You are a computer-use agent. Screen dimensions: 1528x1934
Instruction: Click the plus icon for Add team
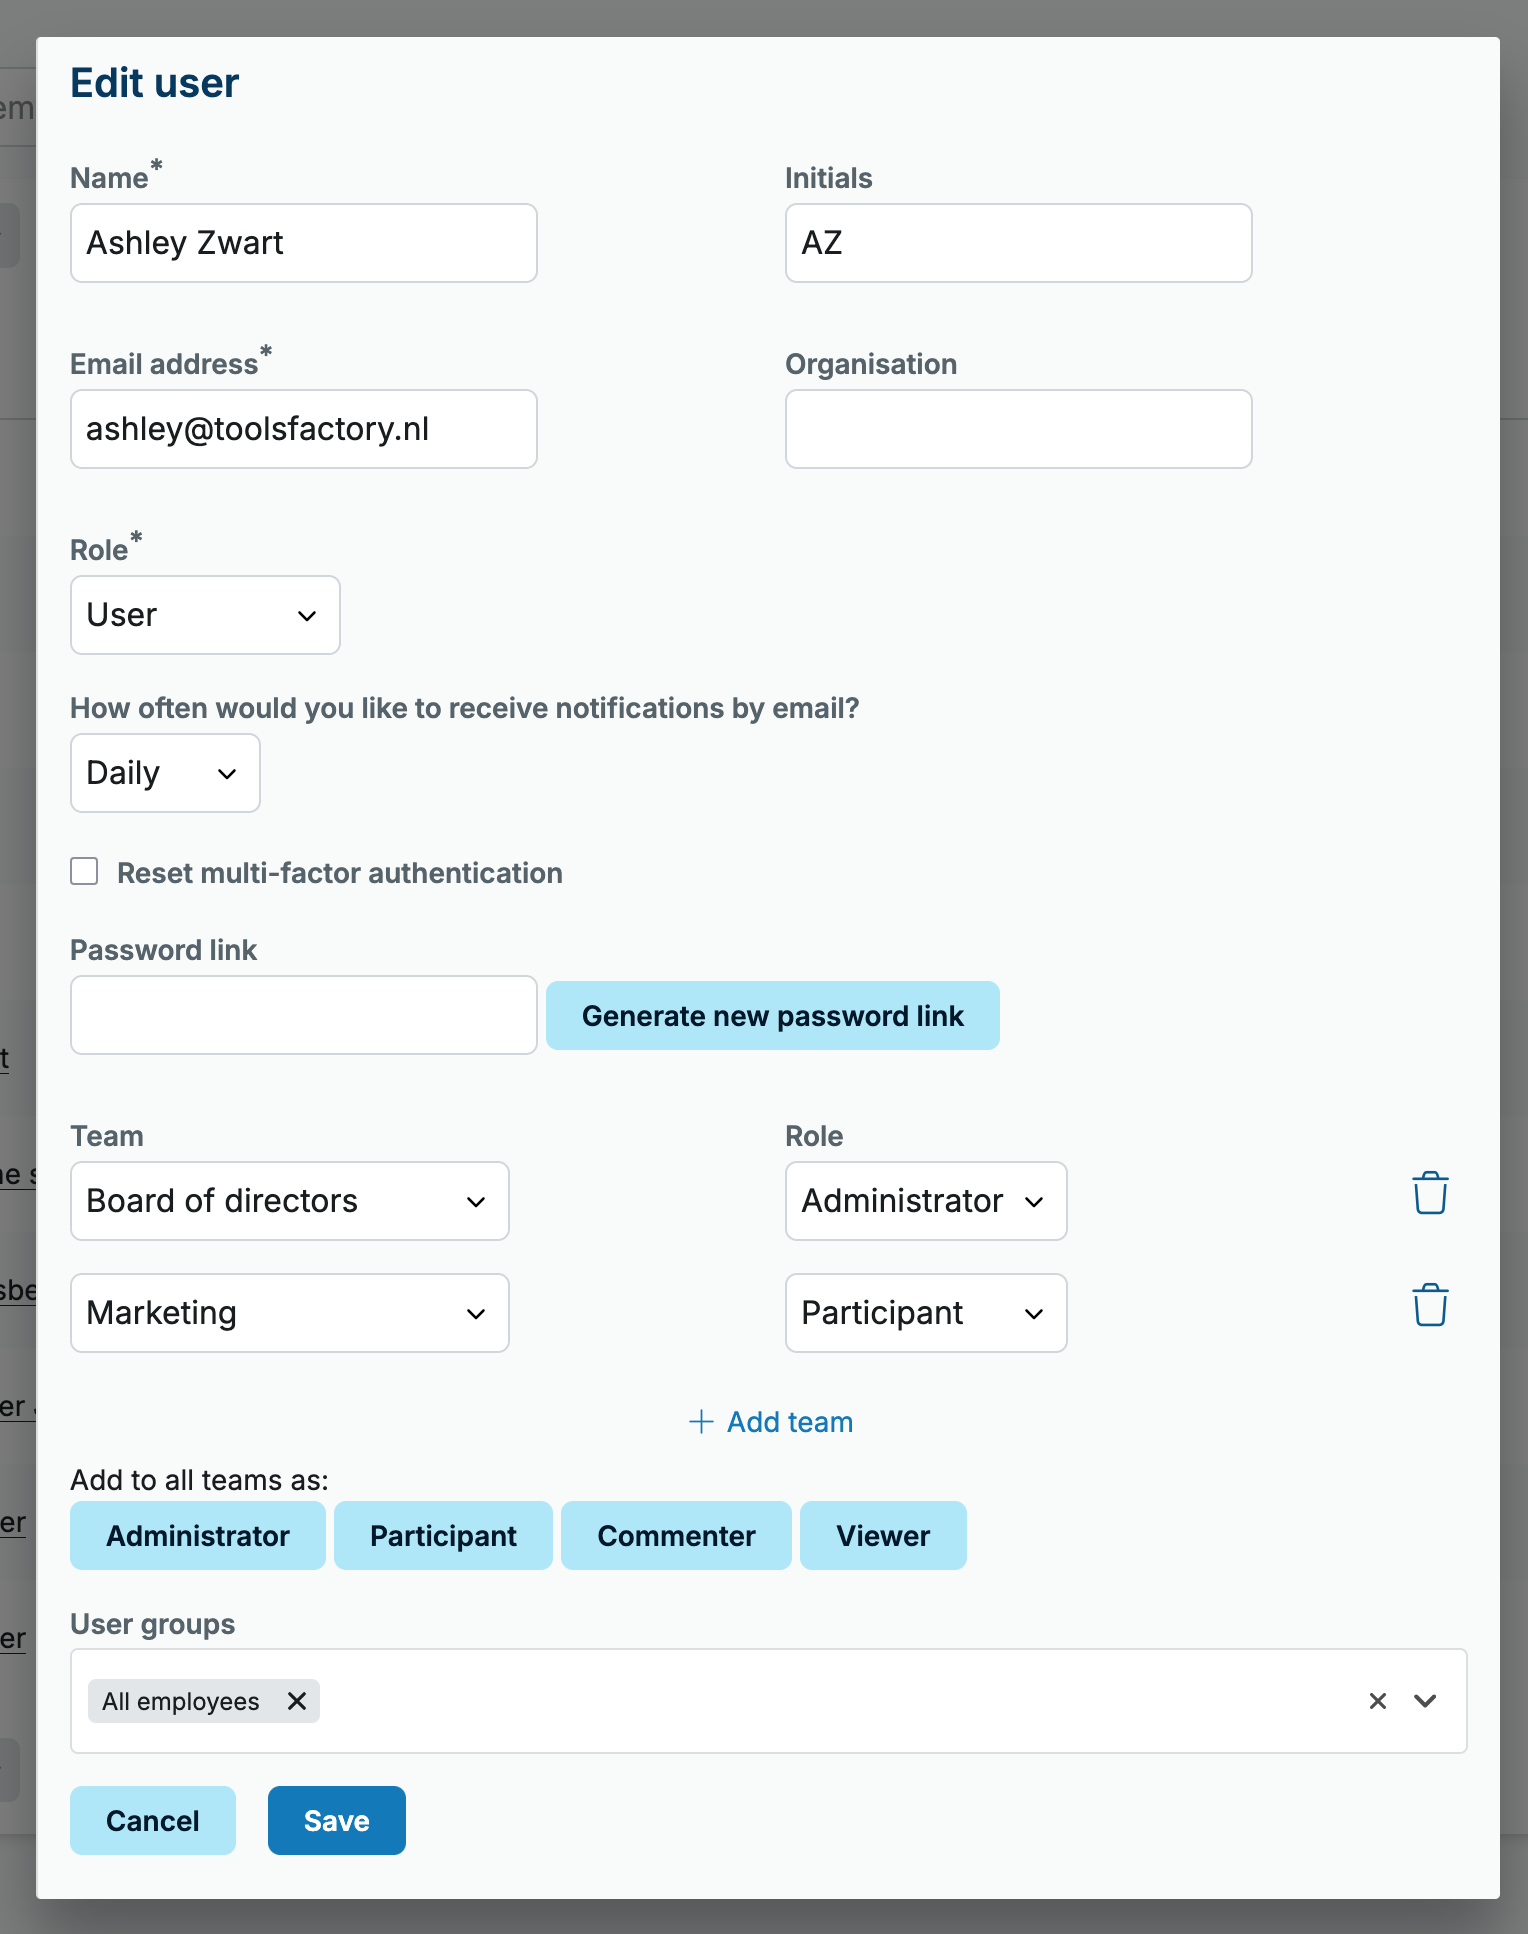click(x=701, y=1421)
